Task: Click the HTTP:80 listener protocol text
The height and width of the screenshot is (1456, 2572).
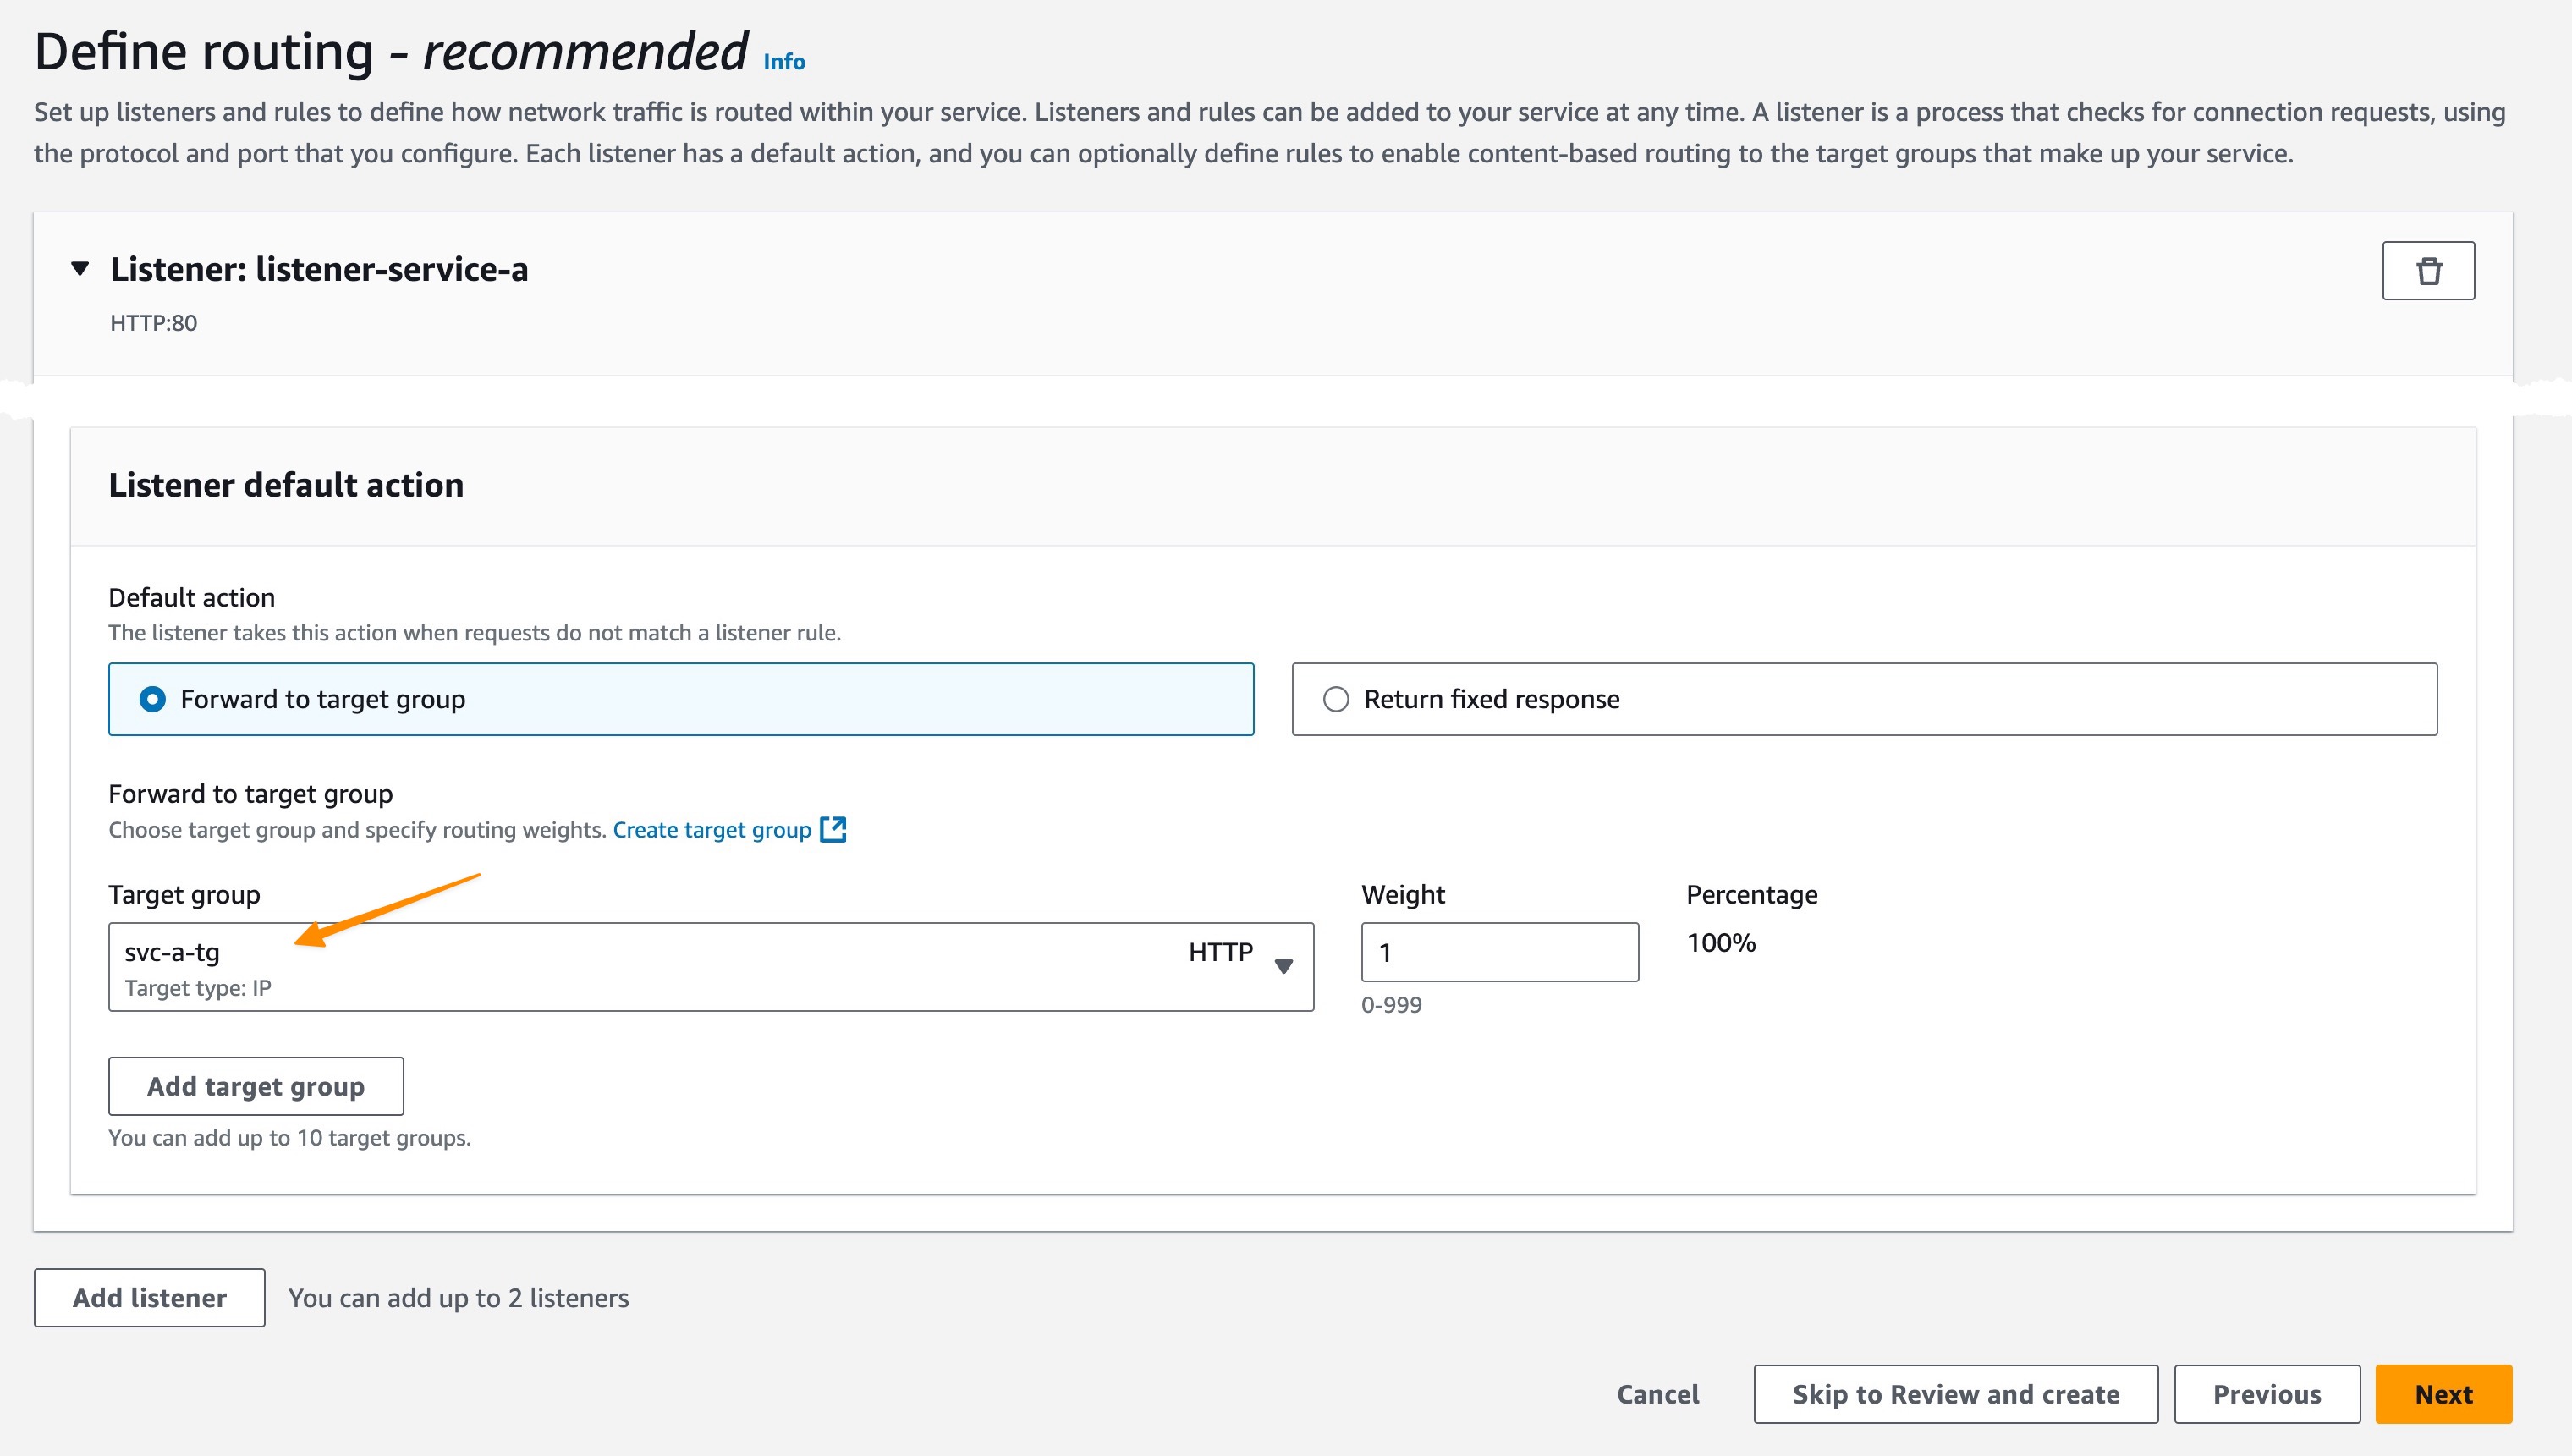Action: click(154, 323)
